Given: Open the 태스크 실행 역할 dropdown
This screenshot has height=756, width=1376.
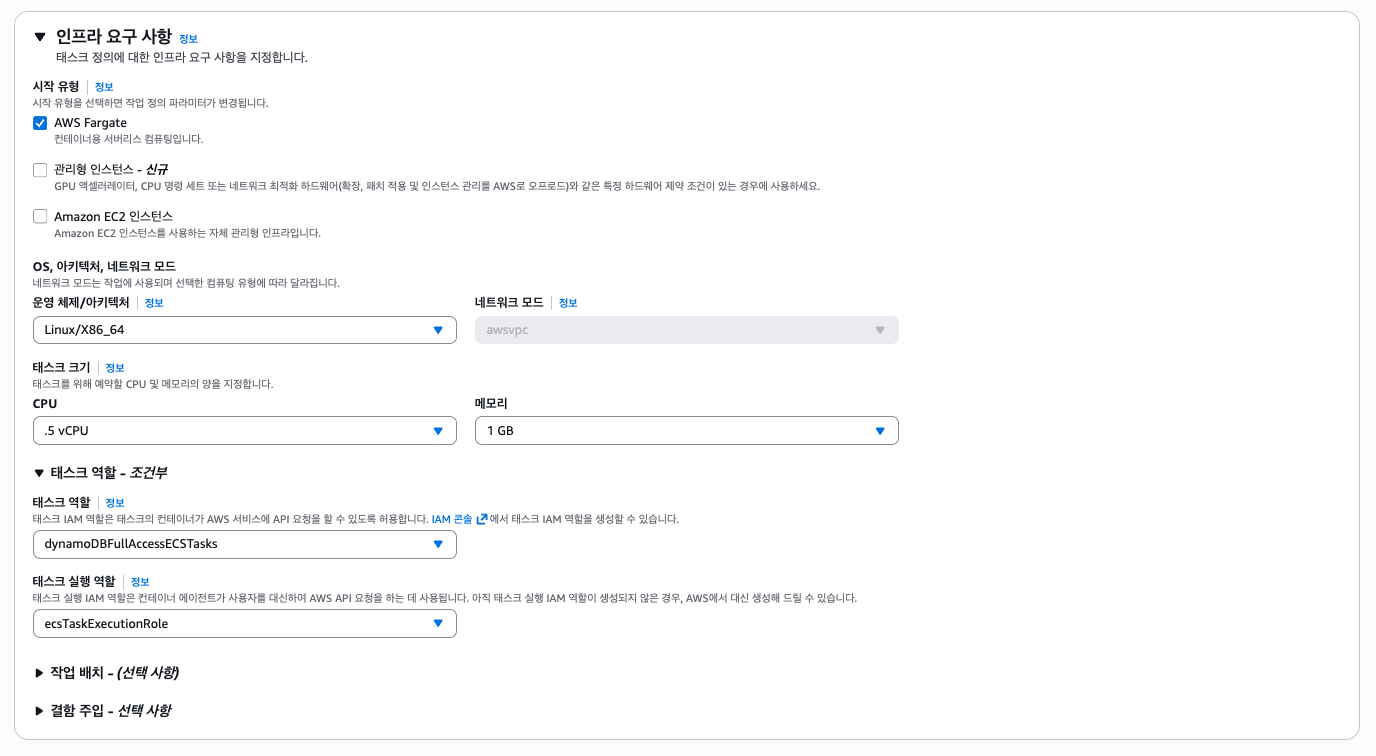Looking at the screenshot, I should pos(244,624).
